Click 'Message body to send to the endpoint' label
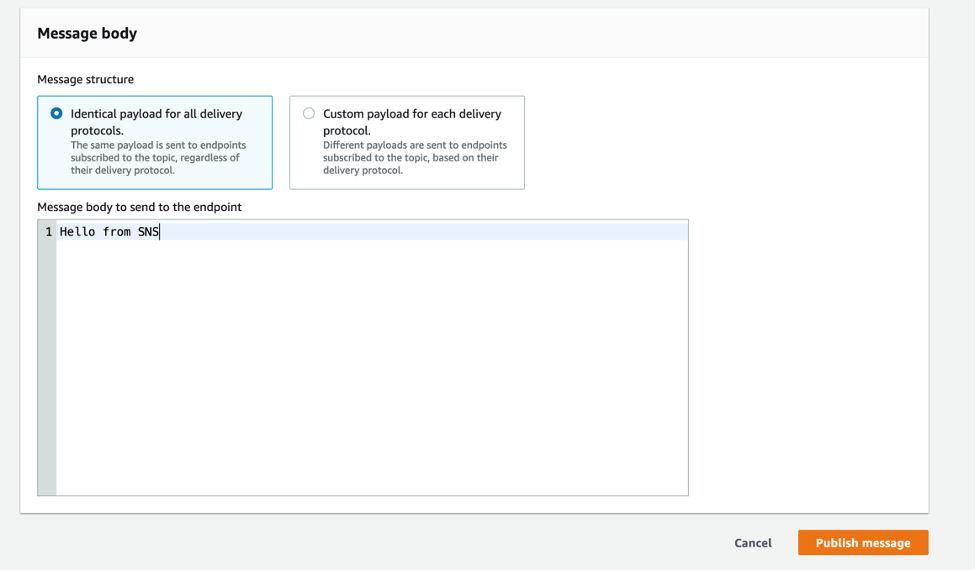 pos(140,207)
